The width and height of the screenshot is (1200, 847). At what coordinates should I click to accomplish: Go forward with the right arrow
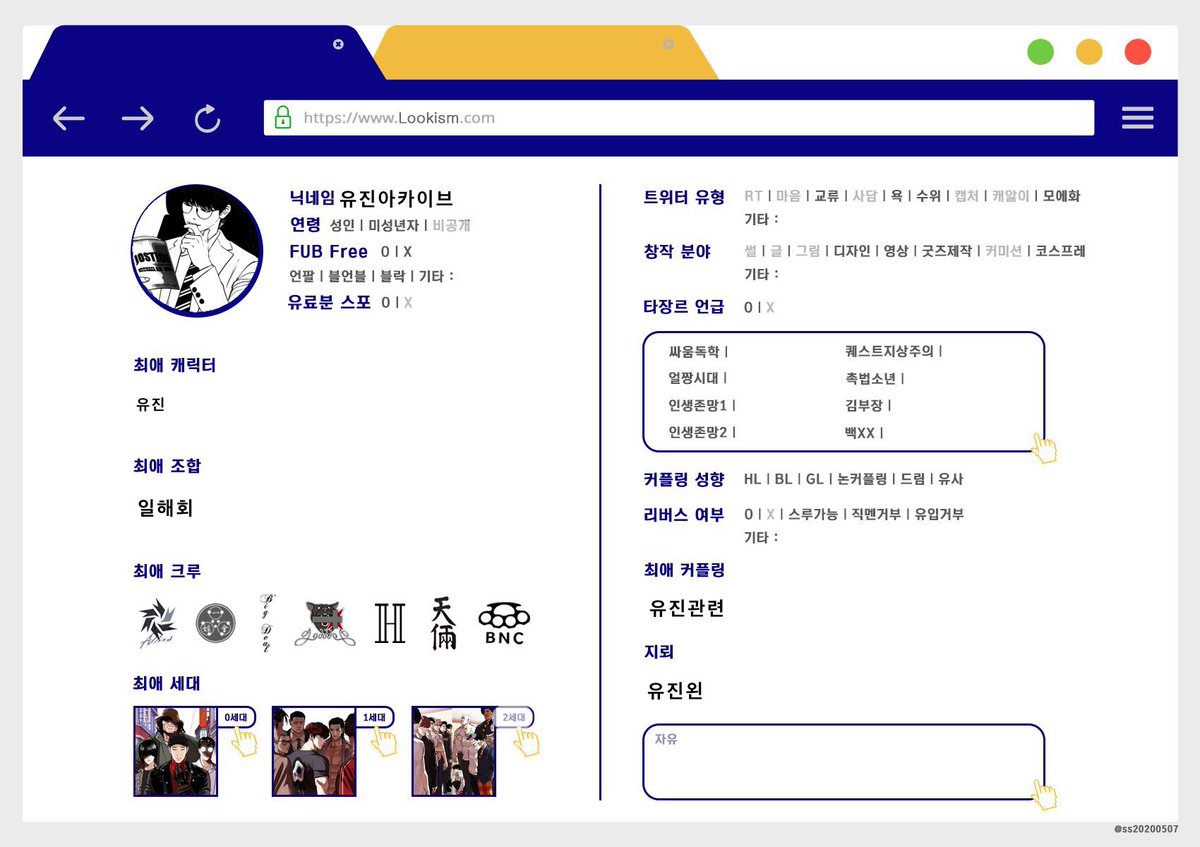(x=137, y=119)
